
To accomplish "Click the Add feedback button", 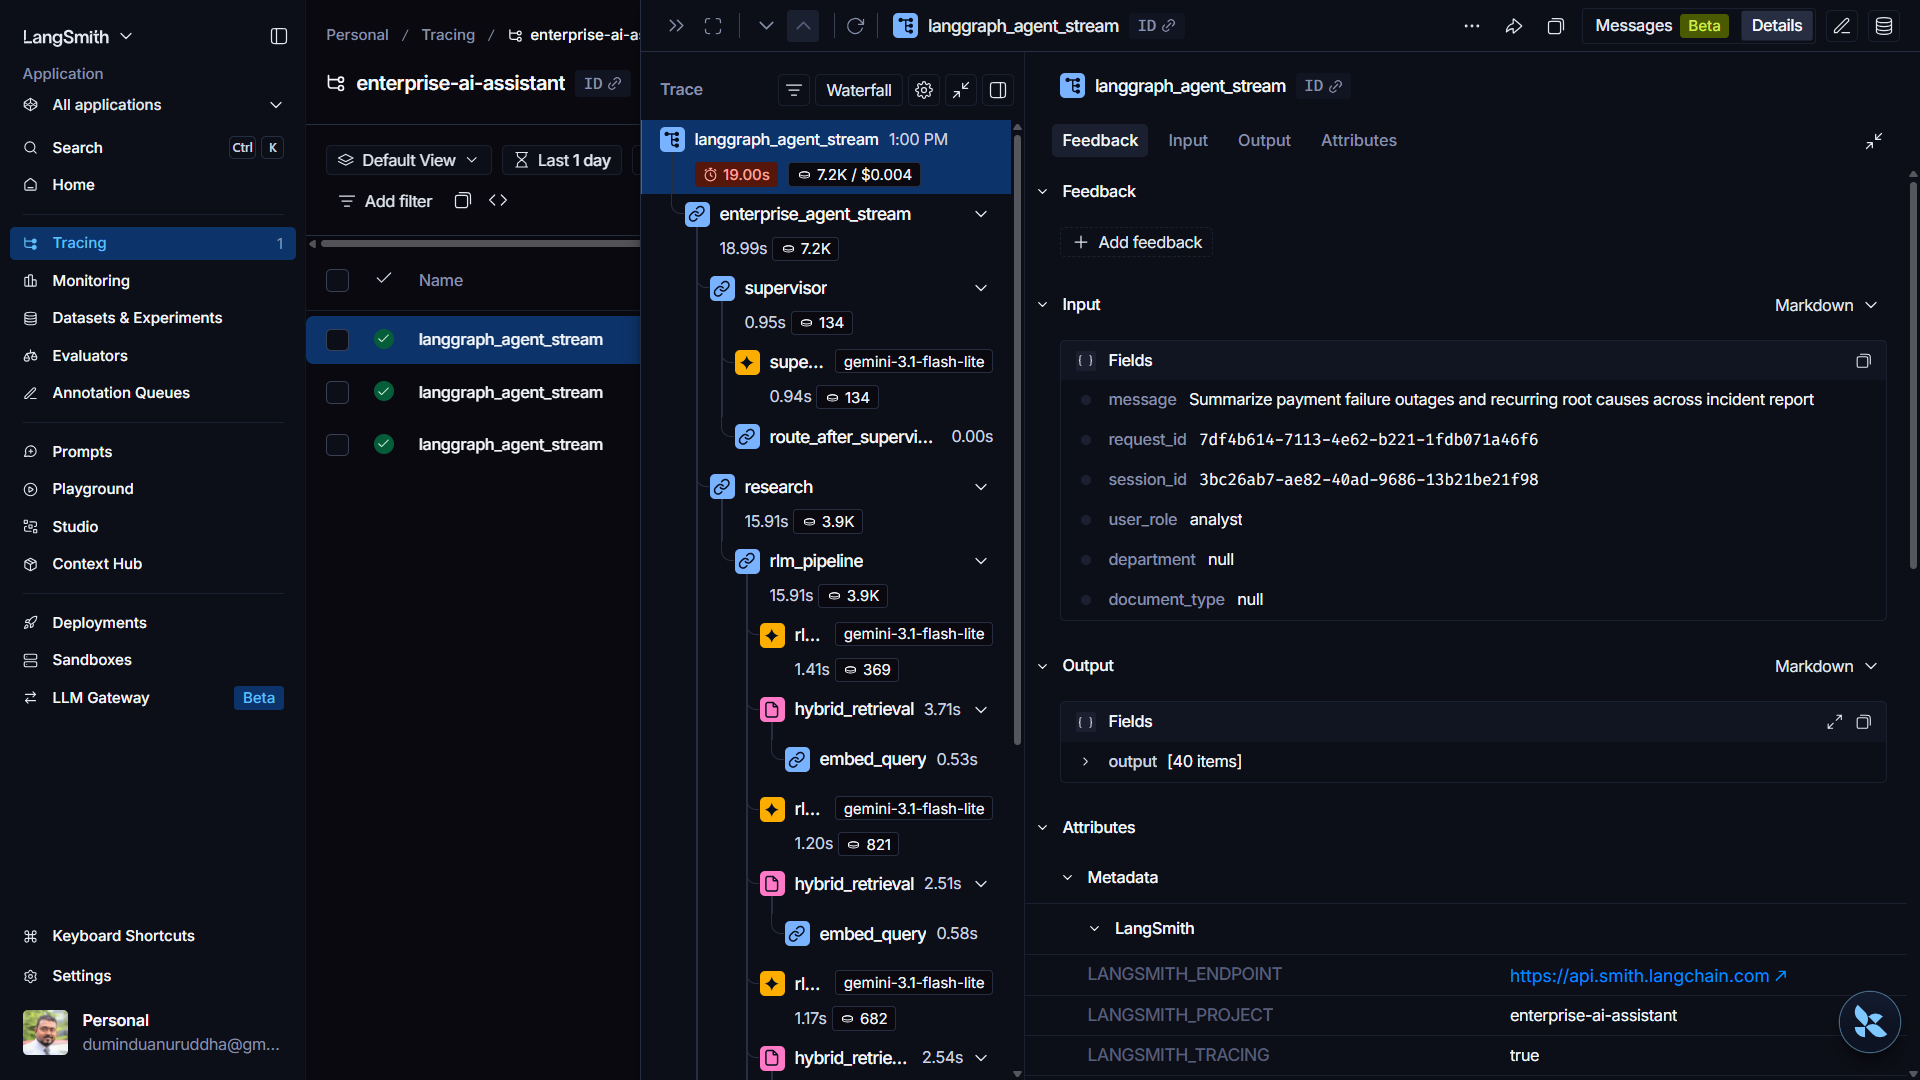I will tap(1137, 243).
